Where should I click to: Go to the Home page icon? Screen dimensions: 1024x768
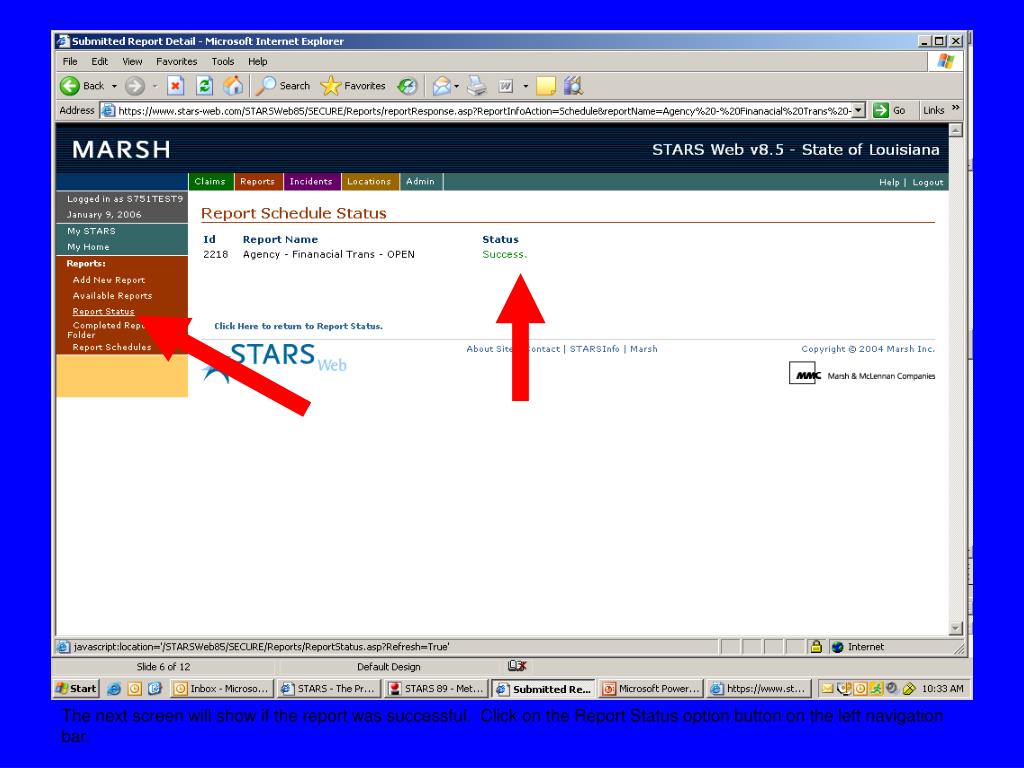tap(233, 86)
